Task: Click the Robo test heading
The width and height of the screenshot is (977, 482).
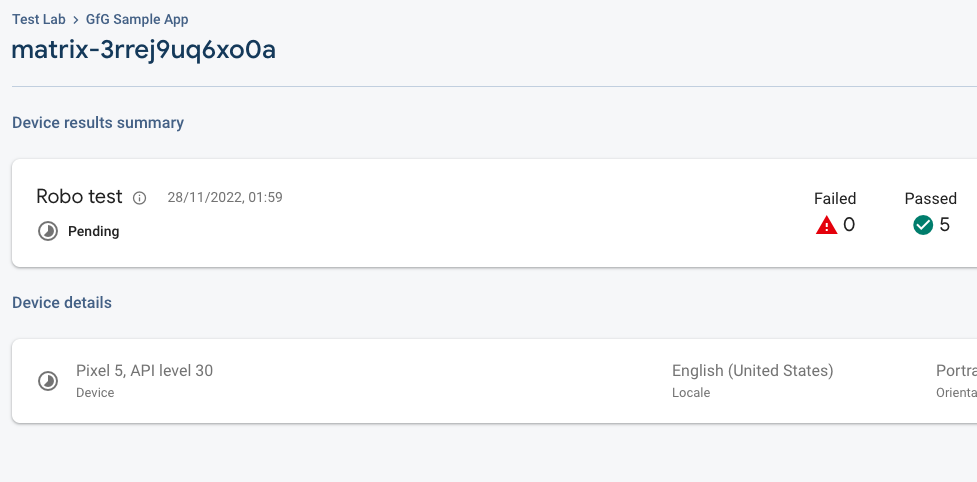Action: click(x=79, y=197)
